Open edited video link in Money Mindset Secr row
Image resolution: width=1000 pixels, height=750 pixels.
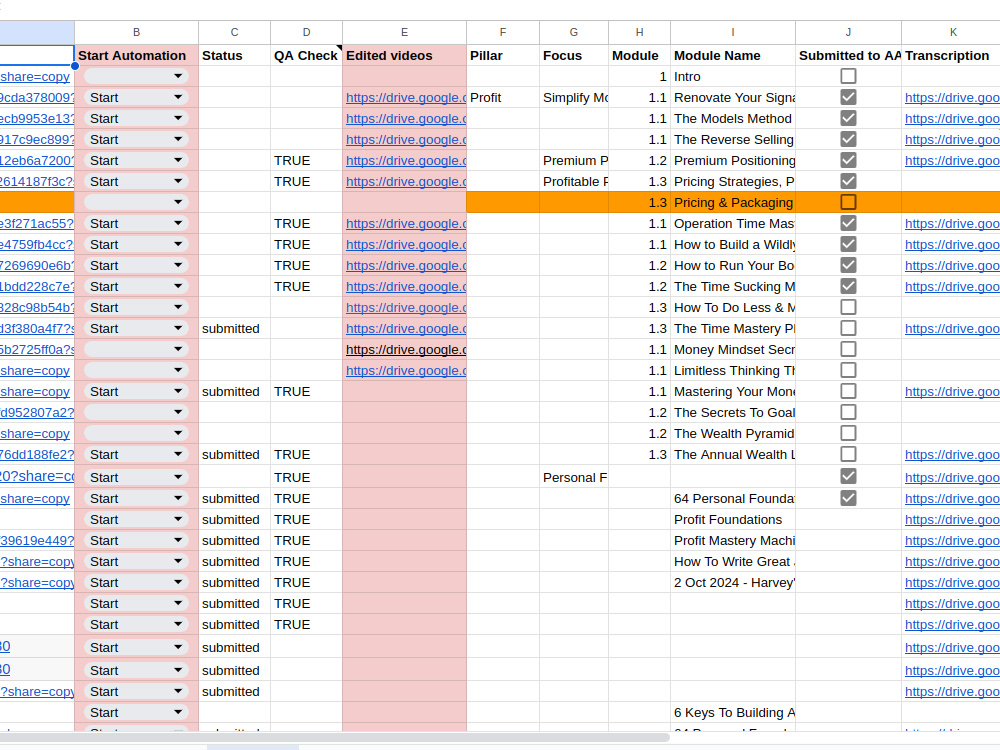click(x=406, y=349)
